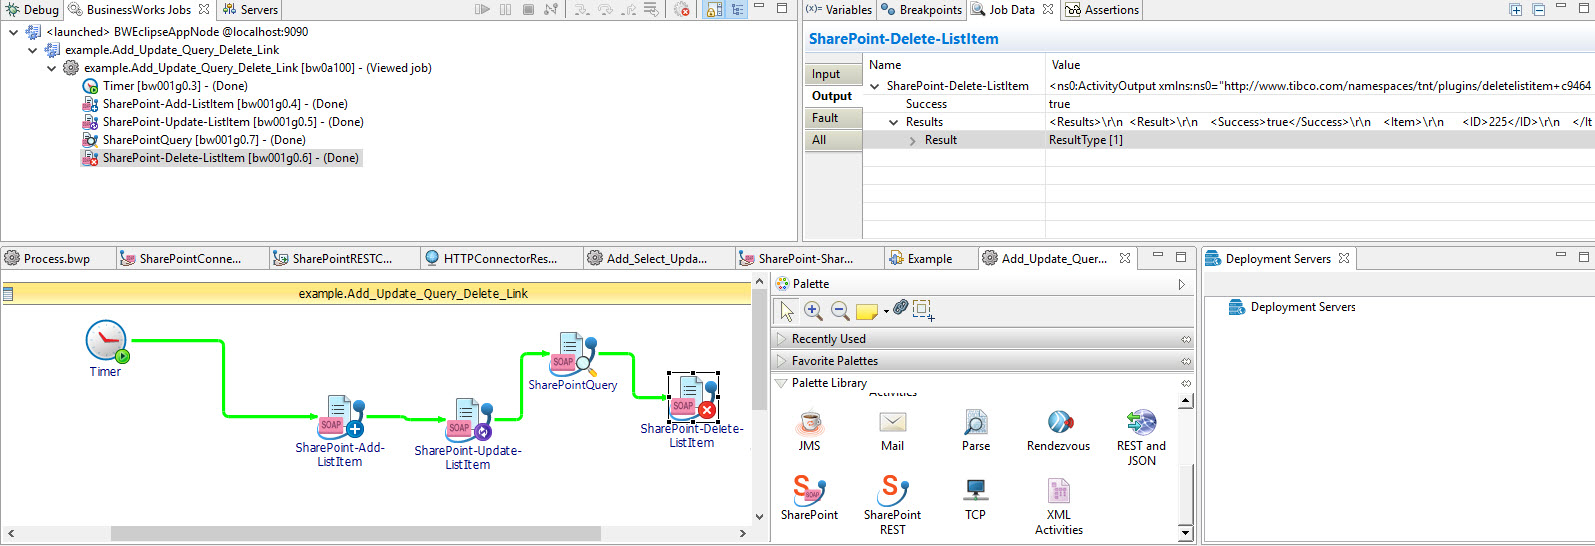This screenshot has width=1595, height=546.
Task: Collapse the Results row in Job Data
Action: pyautogui.click(x=894, y=122)
